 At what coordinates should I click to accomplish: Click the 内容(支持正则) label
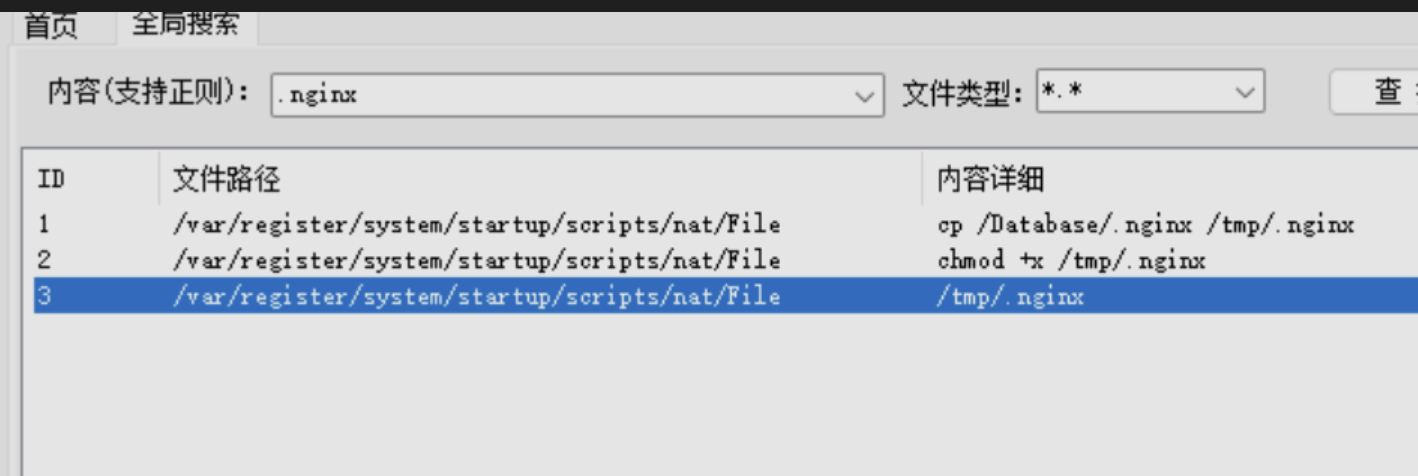click(148, 94)
